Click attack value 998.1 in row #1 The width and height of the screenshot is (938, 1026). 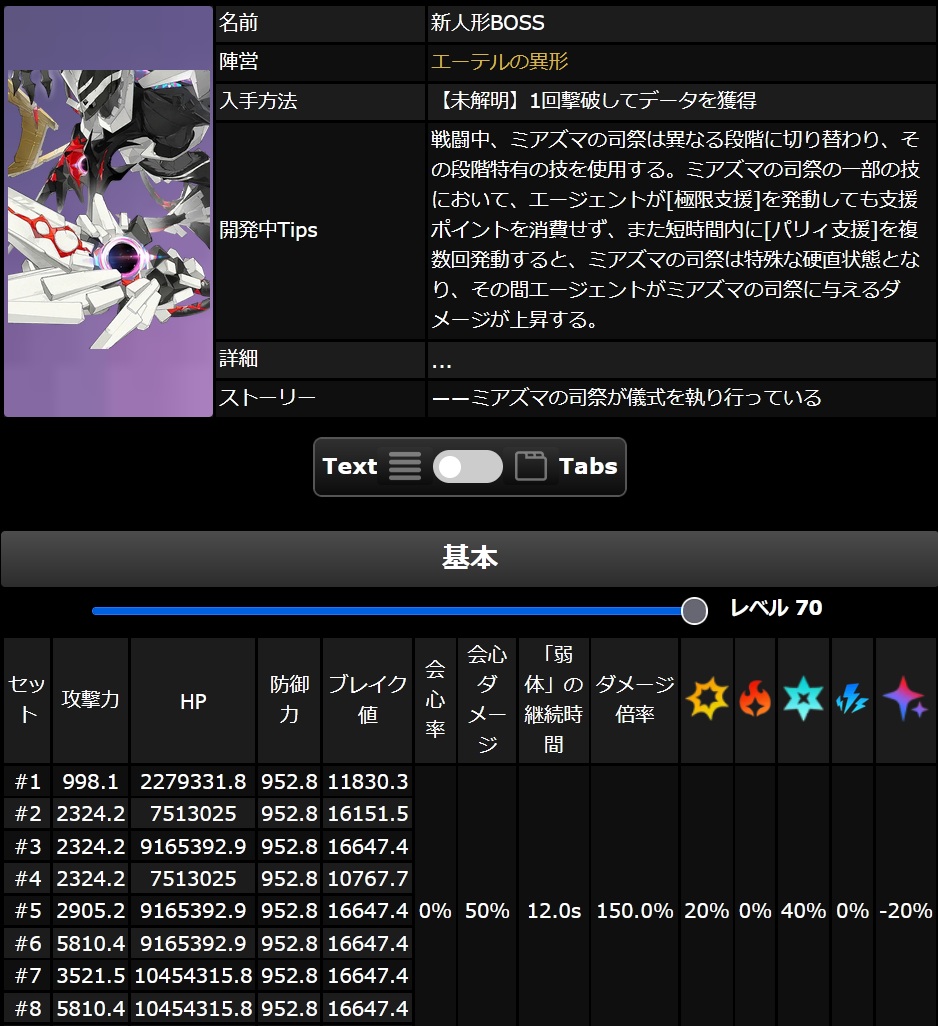pos(90,781)
